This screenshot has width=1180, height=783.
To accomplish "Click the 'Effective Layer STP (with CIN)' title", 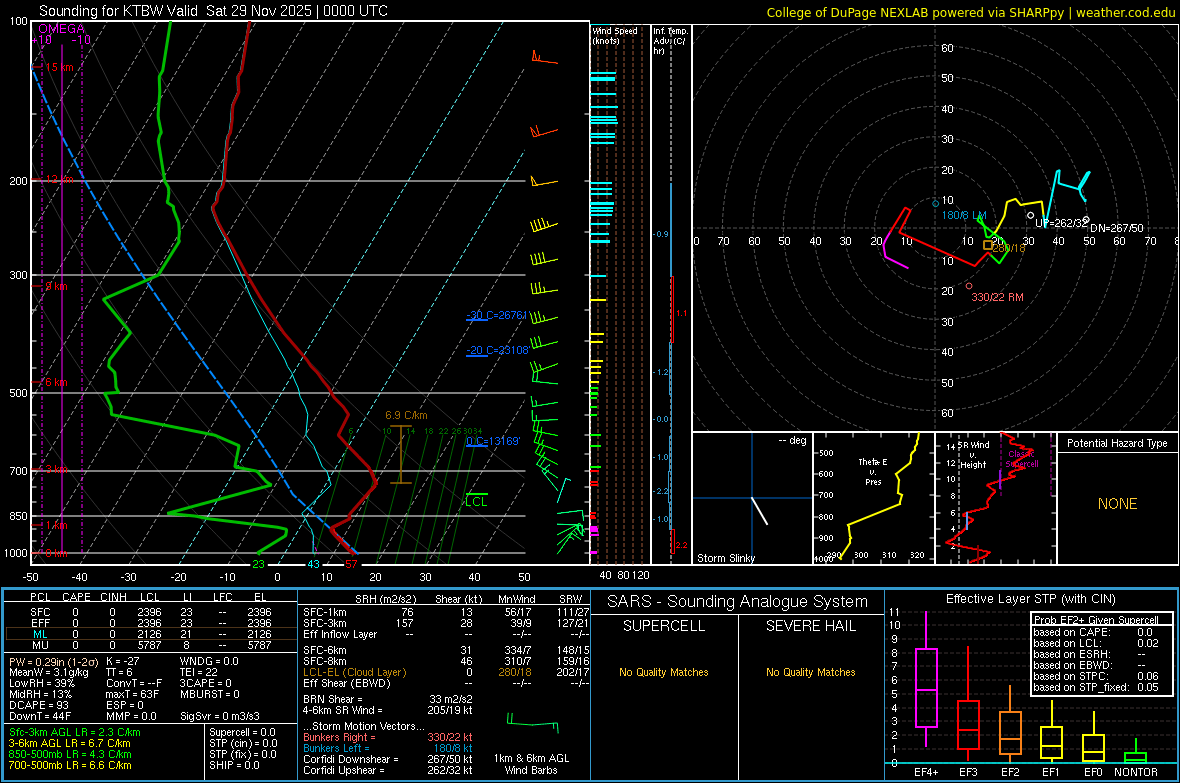I will tap(1031, 599).
